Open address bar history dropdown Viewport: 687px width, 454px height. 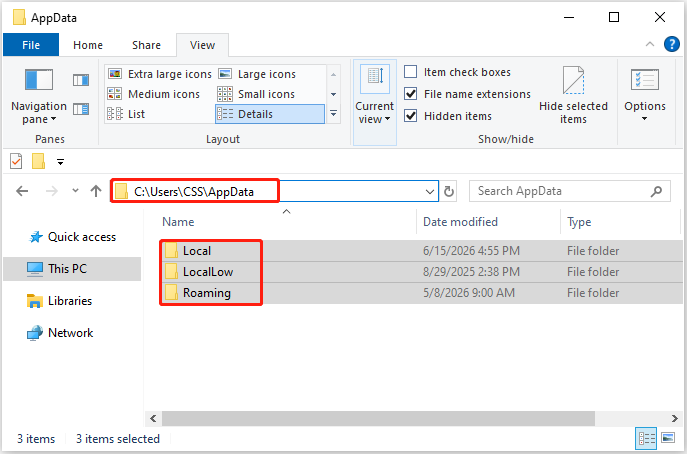pos(430,192)
